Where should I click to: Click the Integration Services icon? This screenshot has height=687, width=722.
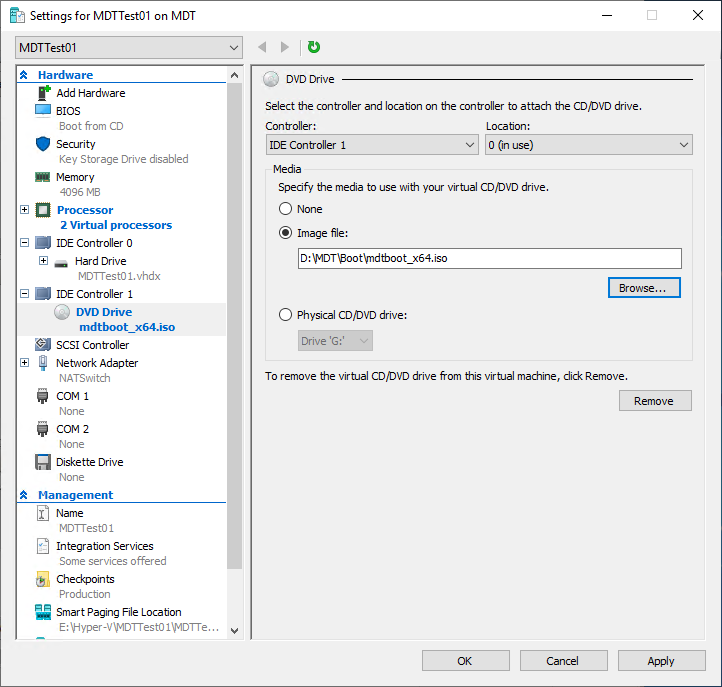coord(43,546)
